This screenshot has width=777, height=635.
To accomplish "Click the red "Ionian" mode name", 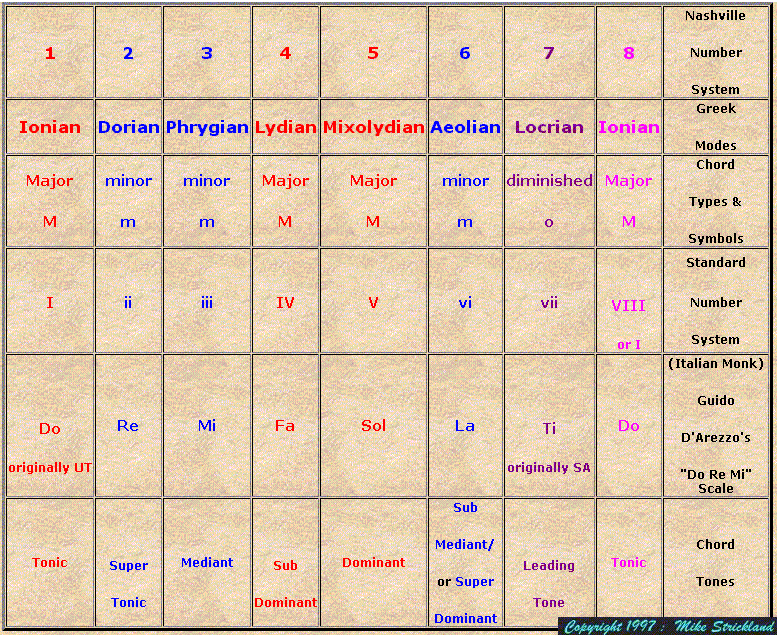I will click(50, 127).
